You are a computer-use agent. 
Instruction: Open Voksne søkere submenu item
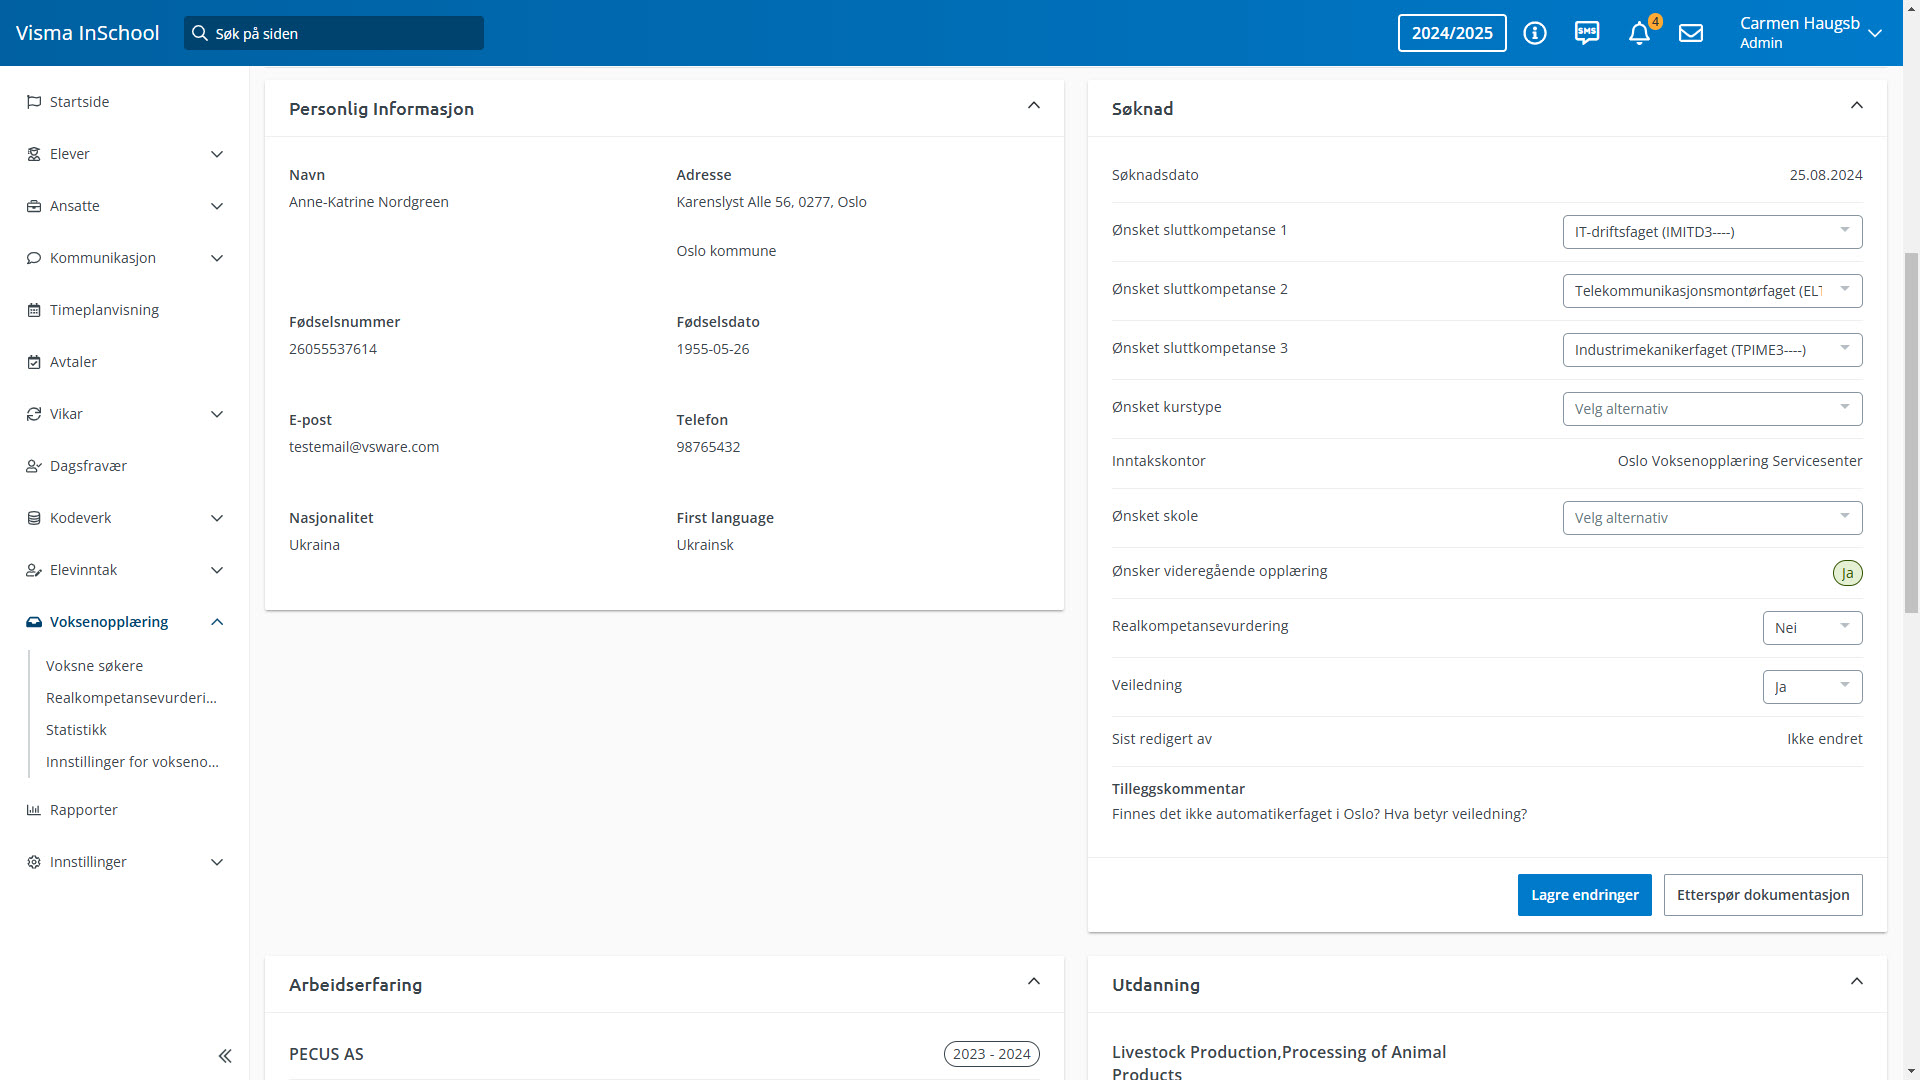[94, 666]
